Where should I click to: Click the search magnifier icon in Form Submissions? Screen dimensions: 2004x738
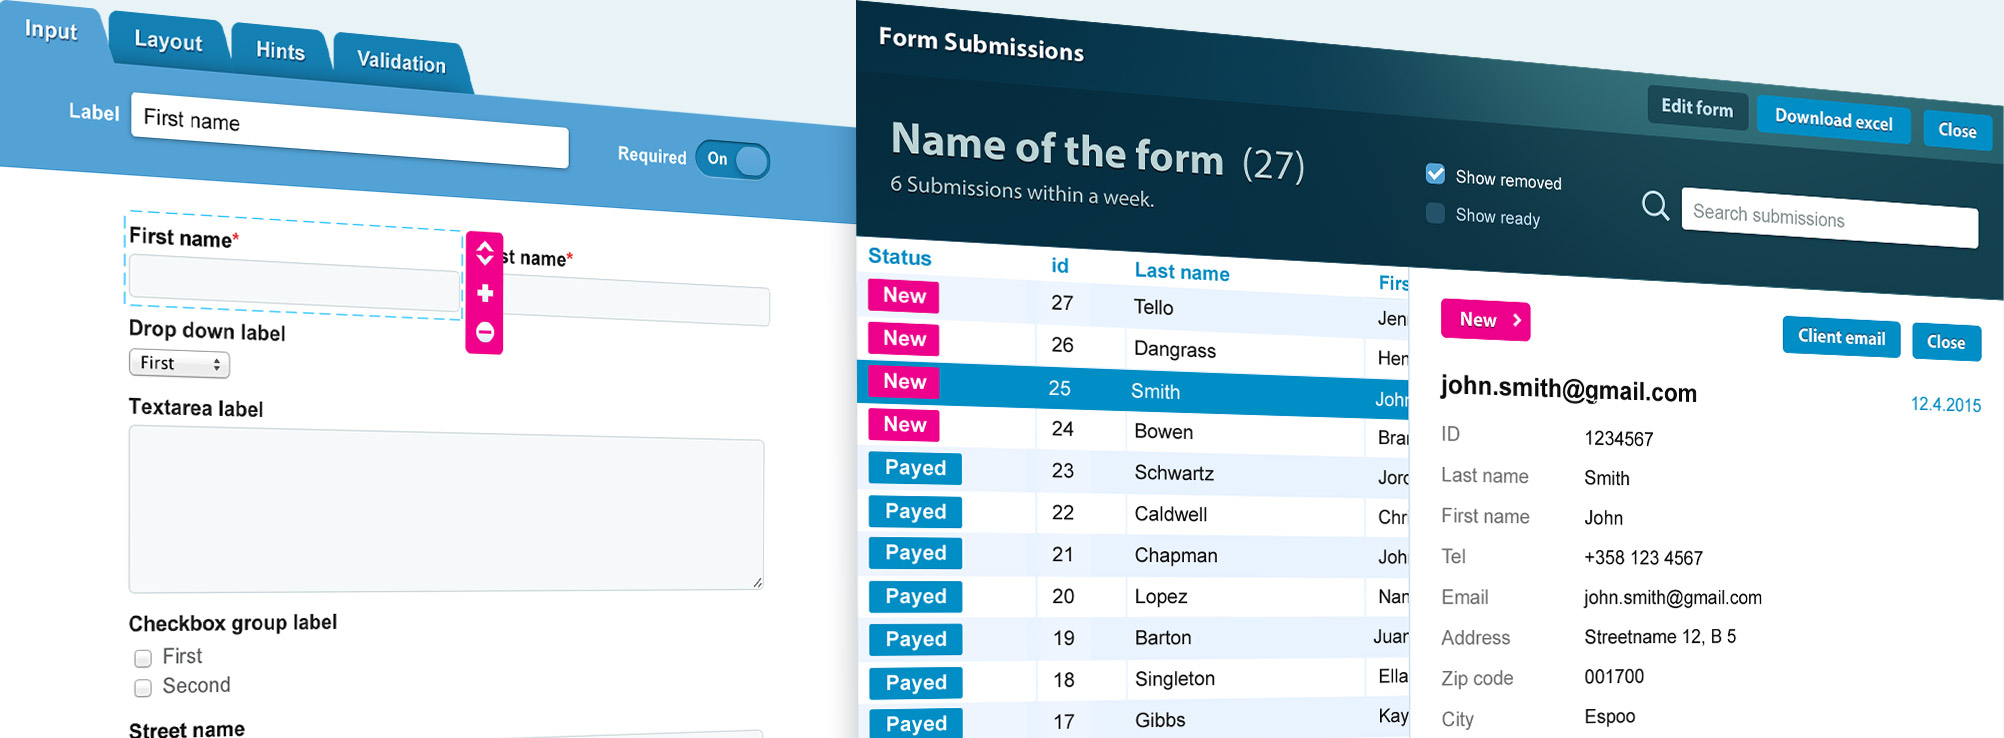tap(1656, 206)
